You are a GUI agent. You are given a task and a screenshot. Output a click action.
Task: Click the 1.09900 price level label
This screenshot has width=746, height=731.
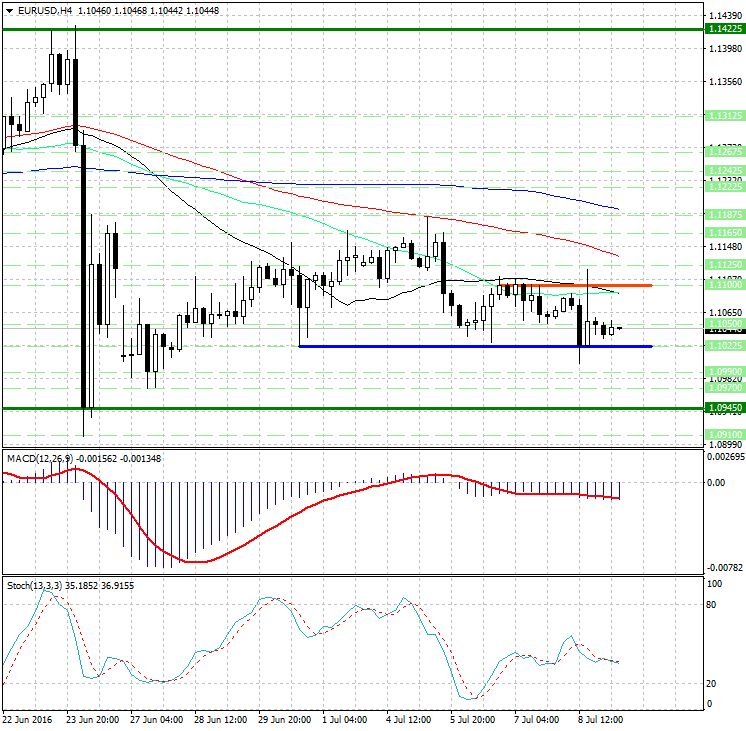pos(725,372)
